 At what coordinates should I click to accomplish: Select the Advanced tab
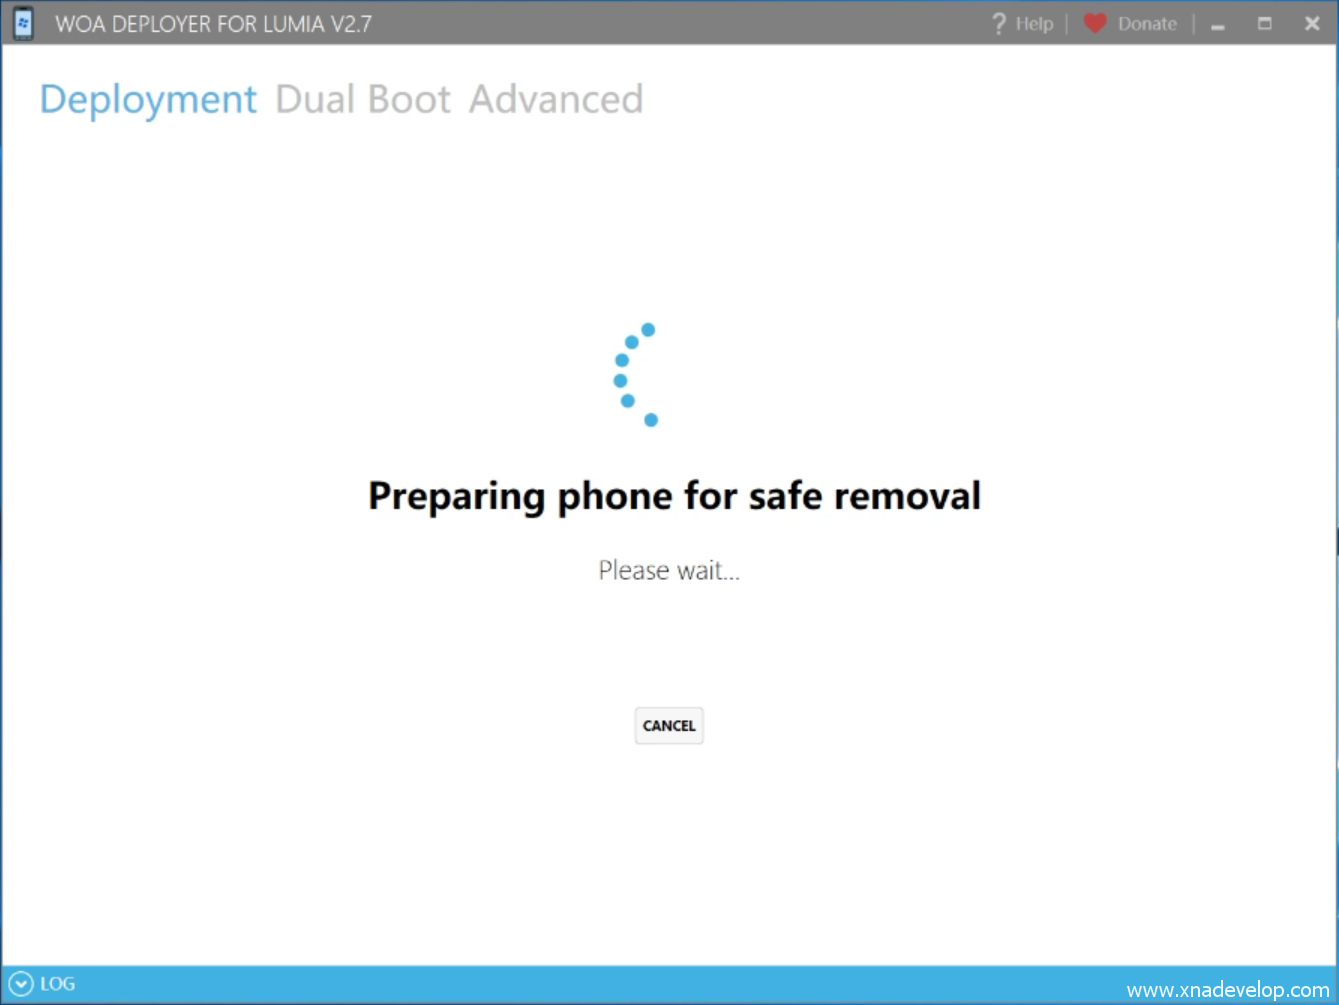pyautogui.click(x=556, y=100)
